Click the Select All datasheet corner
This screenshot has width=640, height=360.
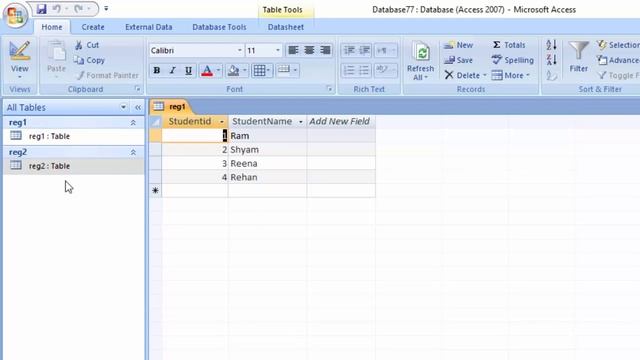156,122
